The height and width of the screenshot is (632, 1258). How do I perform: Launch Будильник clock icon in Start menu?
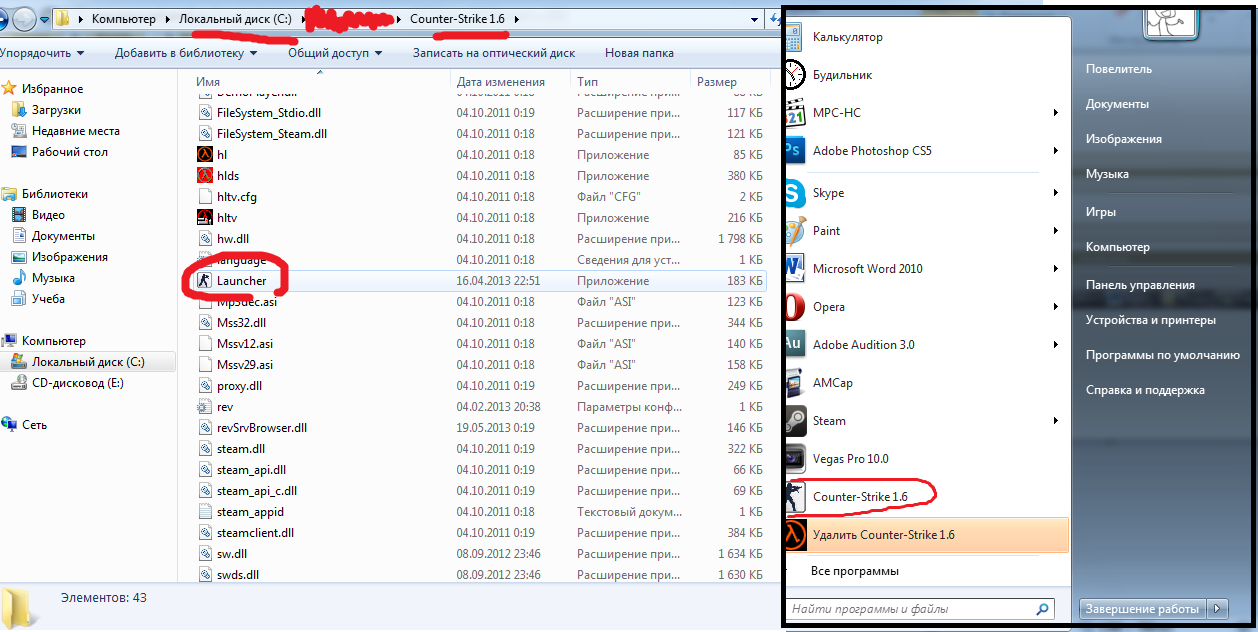click(x=796, y=75)
